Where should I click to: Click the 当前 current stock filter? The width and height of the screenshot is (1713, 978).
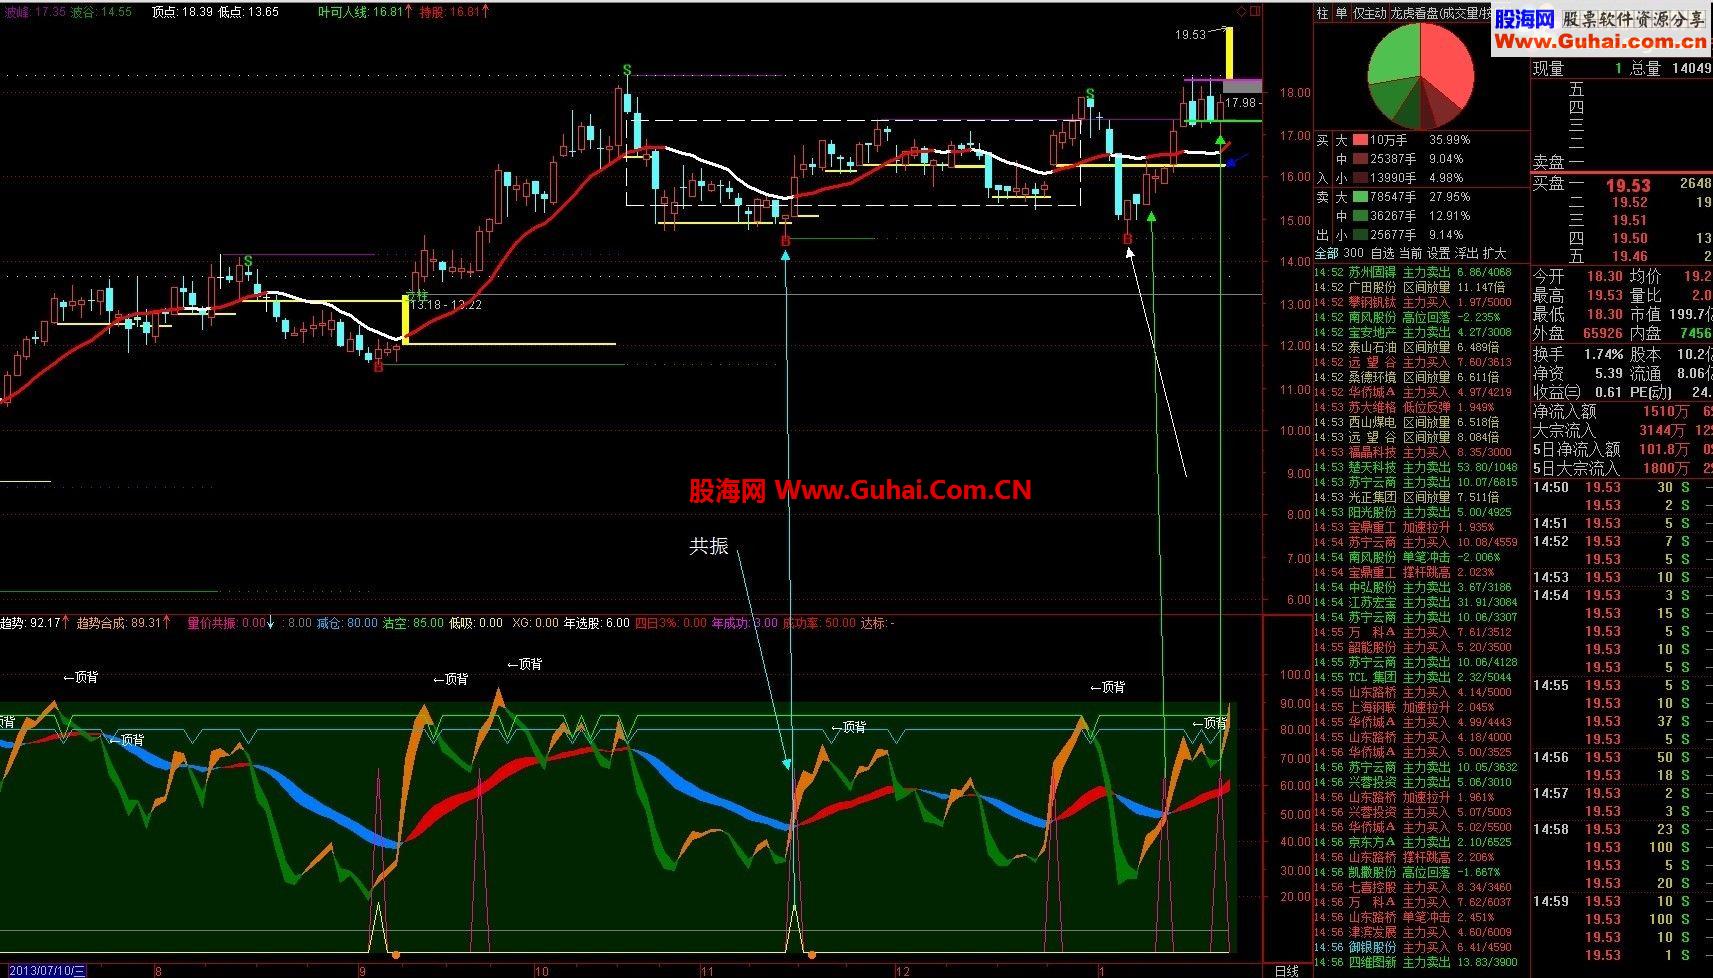(1410, 254)
